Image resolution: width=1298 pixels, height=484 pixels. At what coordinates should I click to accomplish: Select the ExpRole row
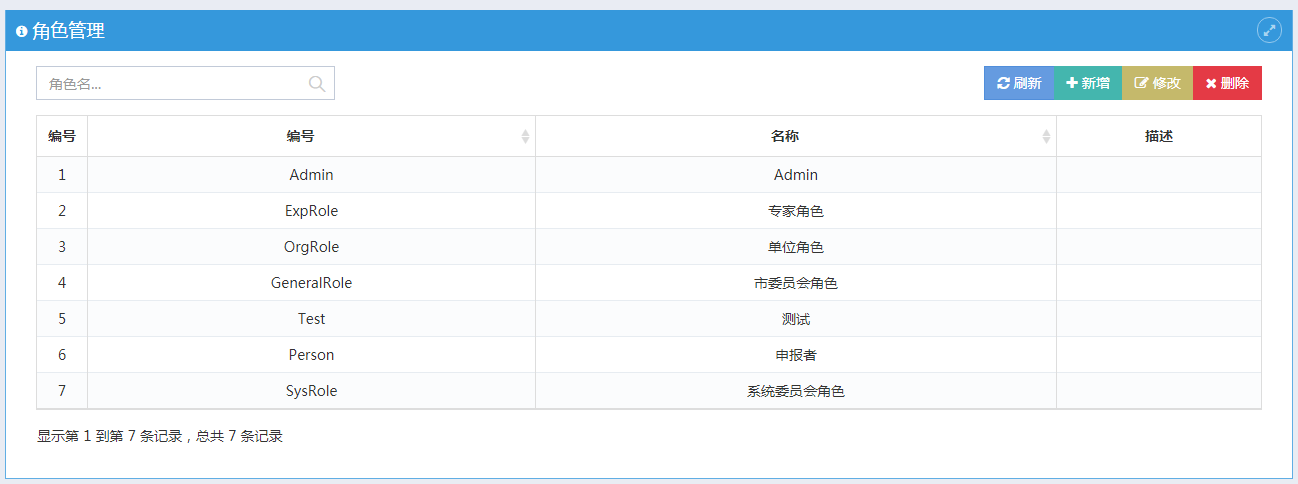649,211
